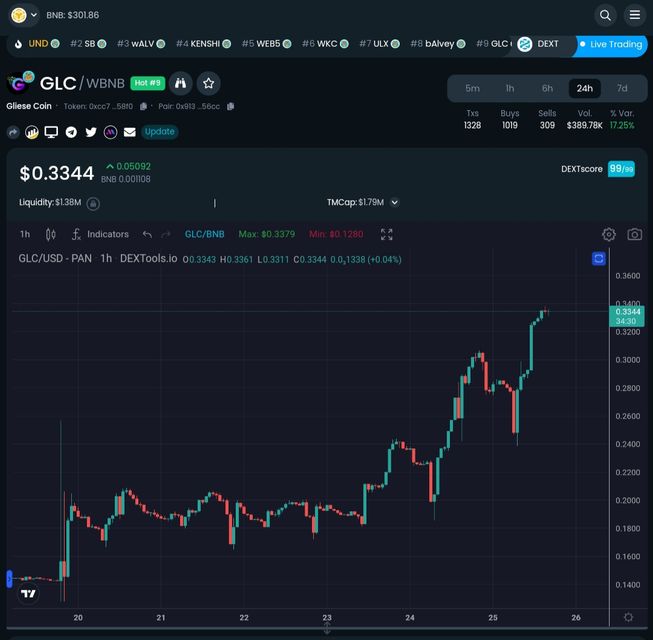Open the candle chart style icon
This screenshot has height=640, width=653.
coord(50,234)
